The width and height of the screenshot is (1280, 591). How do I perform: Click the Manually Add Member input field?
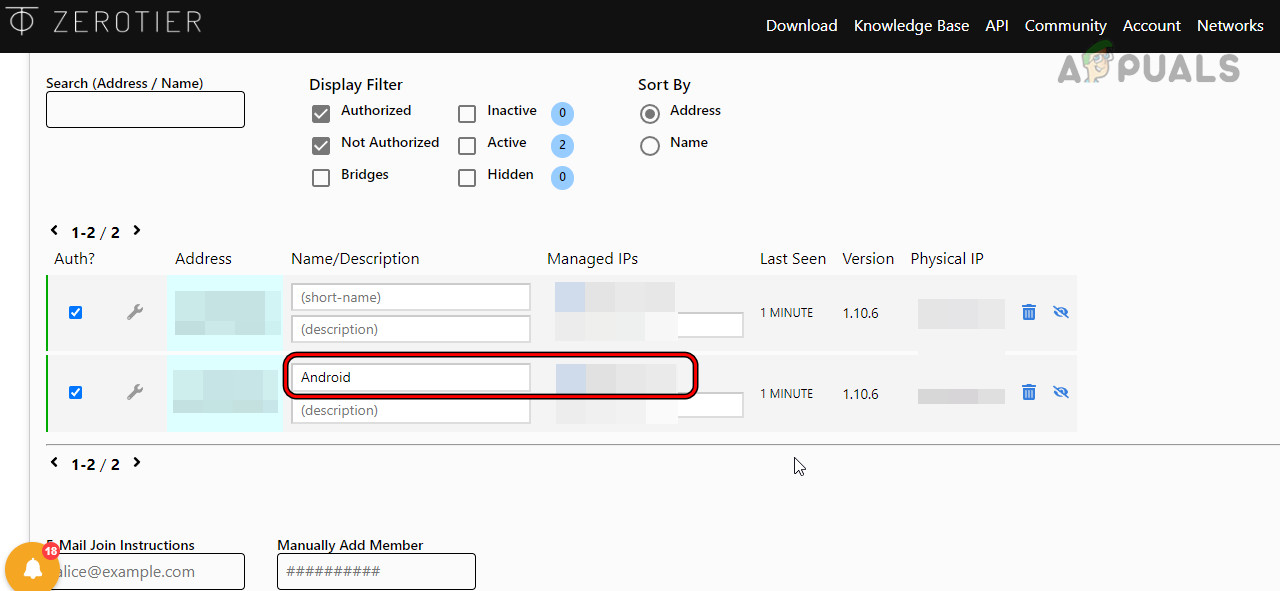coord(376,571)
